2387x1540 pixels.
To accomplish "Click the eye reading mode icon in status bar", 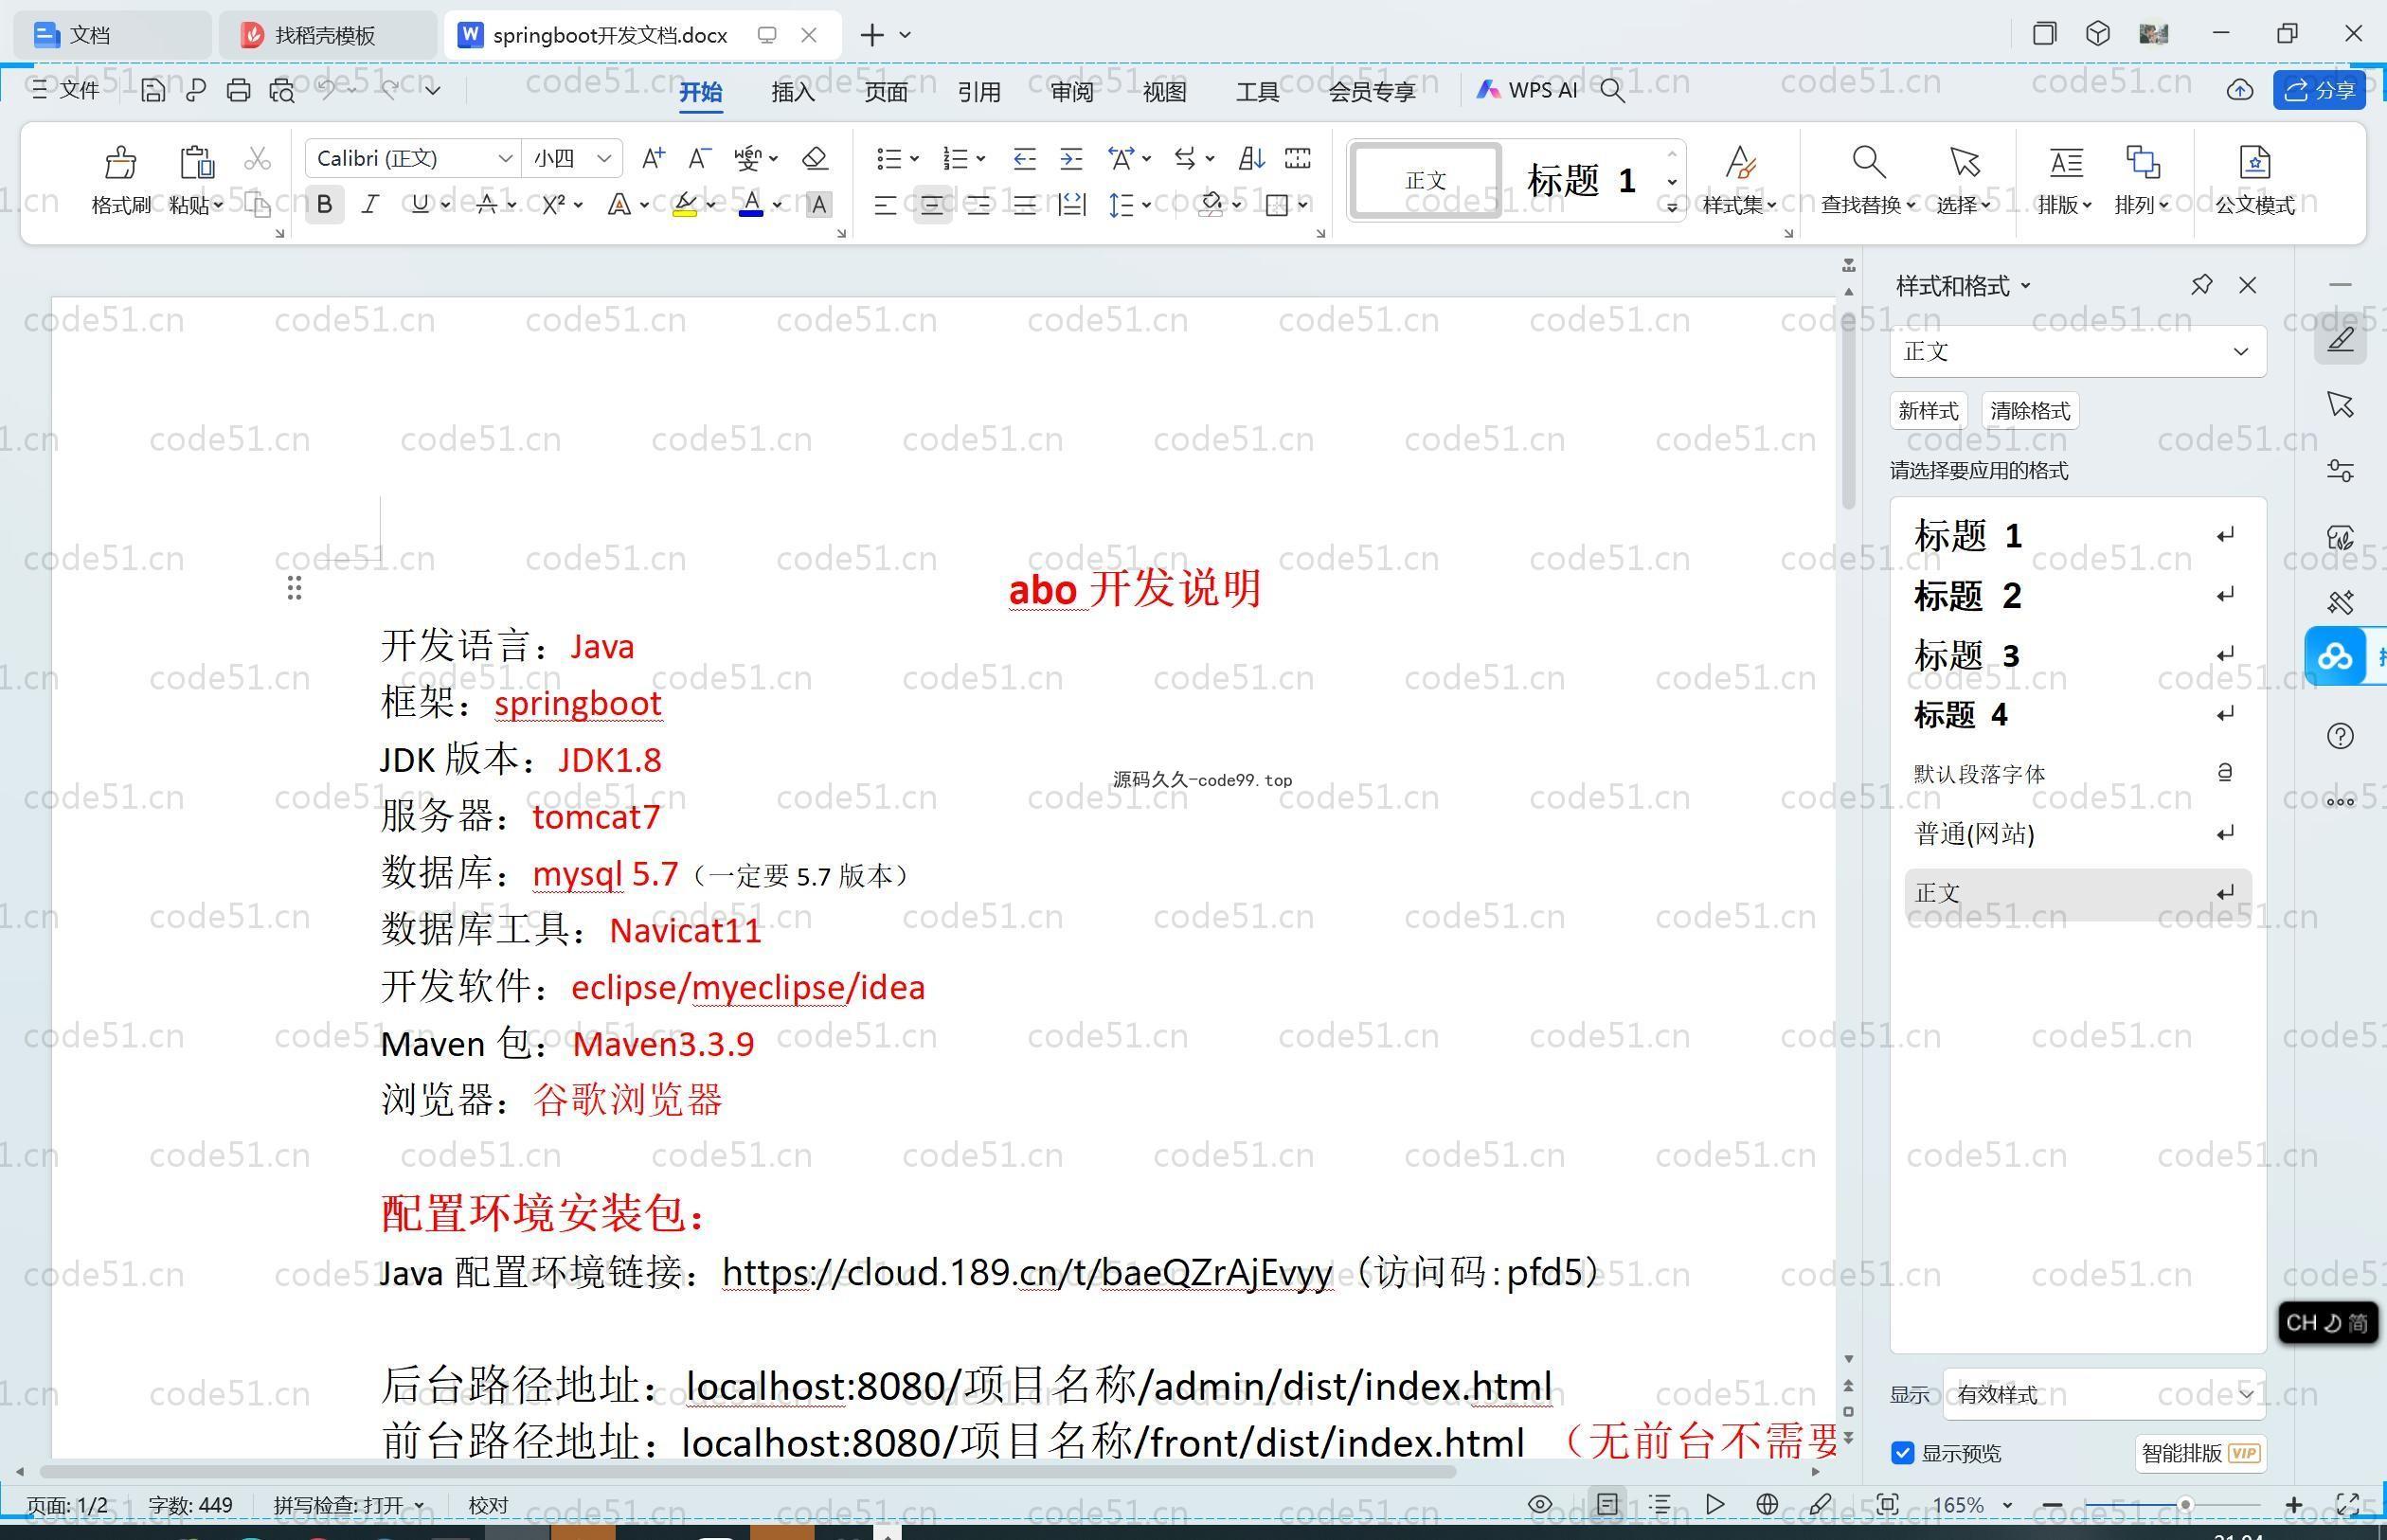I will point(1540,1504).
